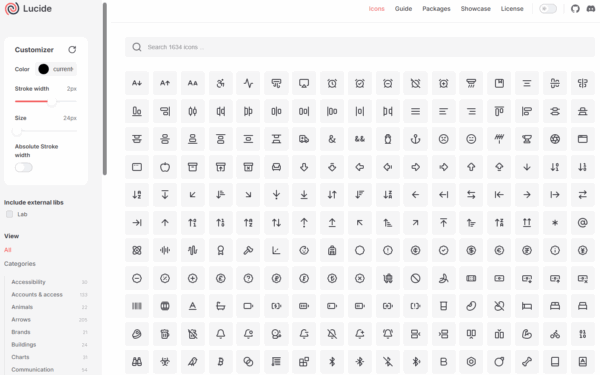Open the Charts category
Image resolution: width=600 pixels, height=375 pixels.
point(20,357)
